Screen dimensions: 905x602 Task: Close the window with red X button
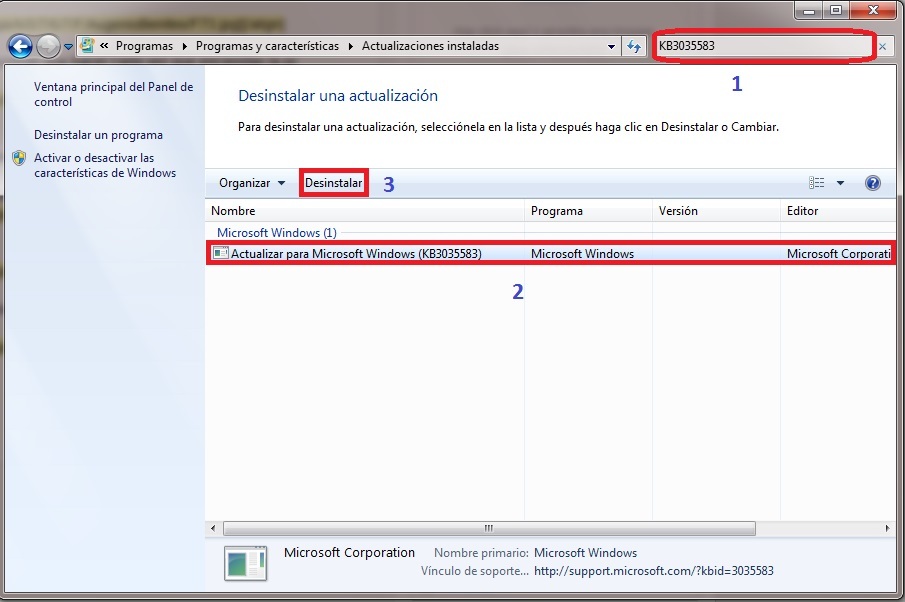coord(873,10)
